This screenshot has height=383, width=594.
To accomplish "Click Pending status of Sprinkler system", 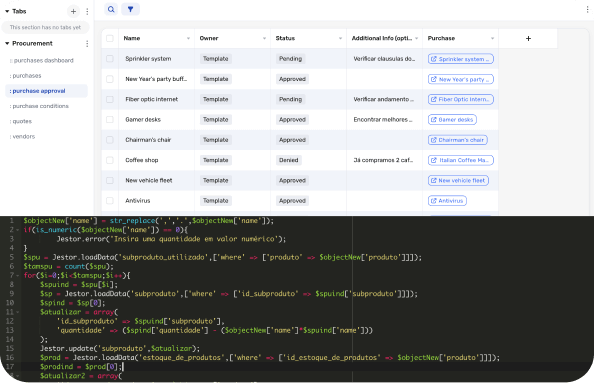I will (x=291, y=59).
